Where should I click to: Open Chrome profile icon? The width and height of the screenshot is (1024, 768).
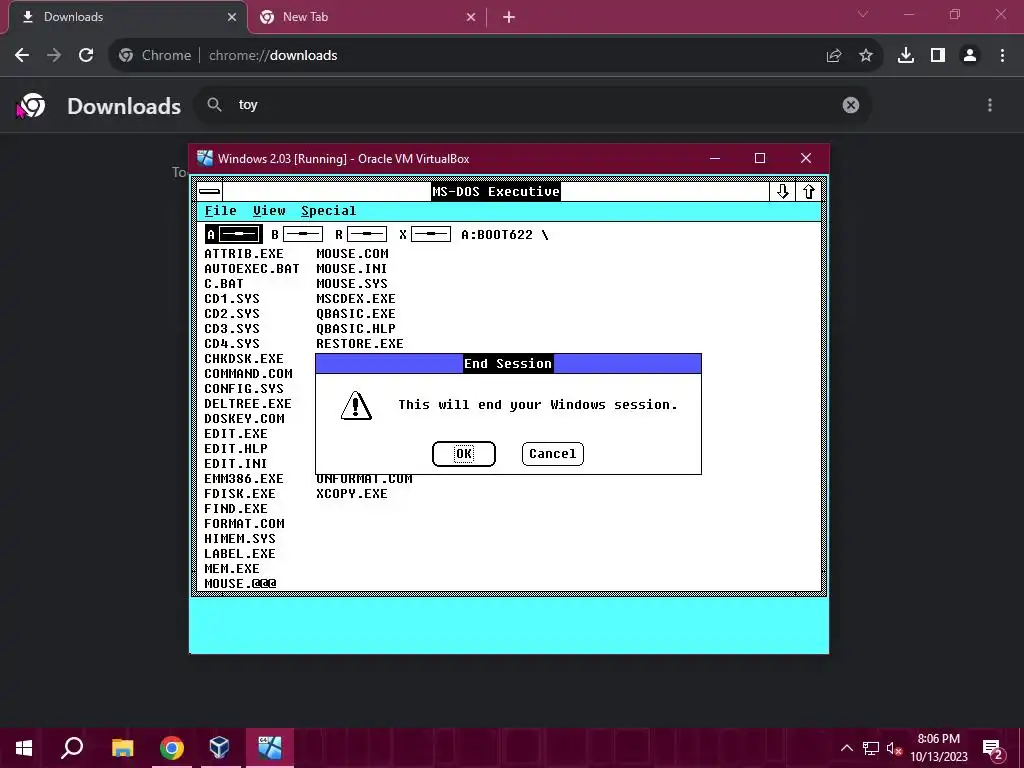point(970,56)
